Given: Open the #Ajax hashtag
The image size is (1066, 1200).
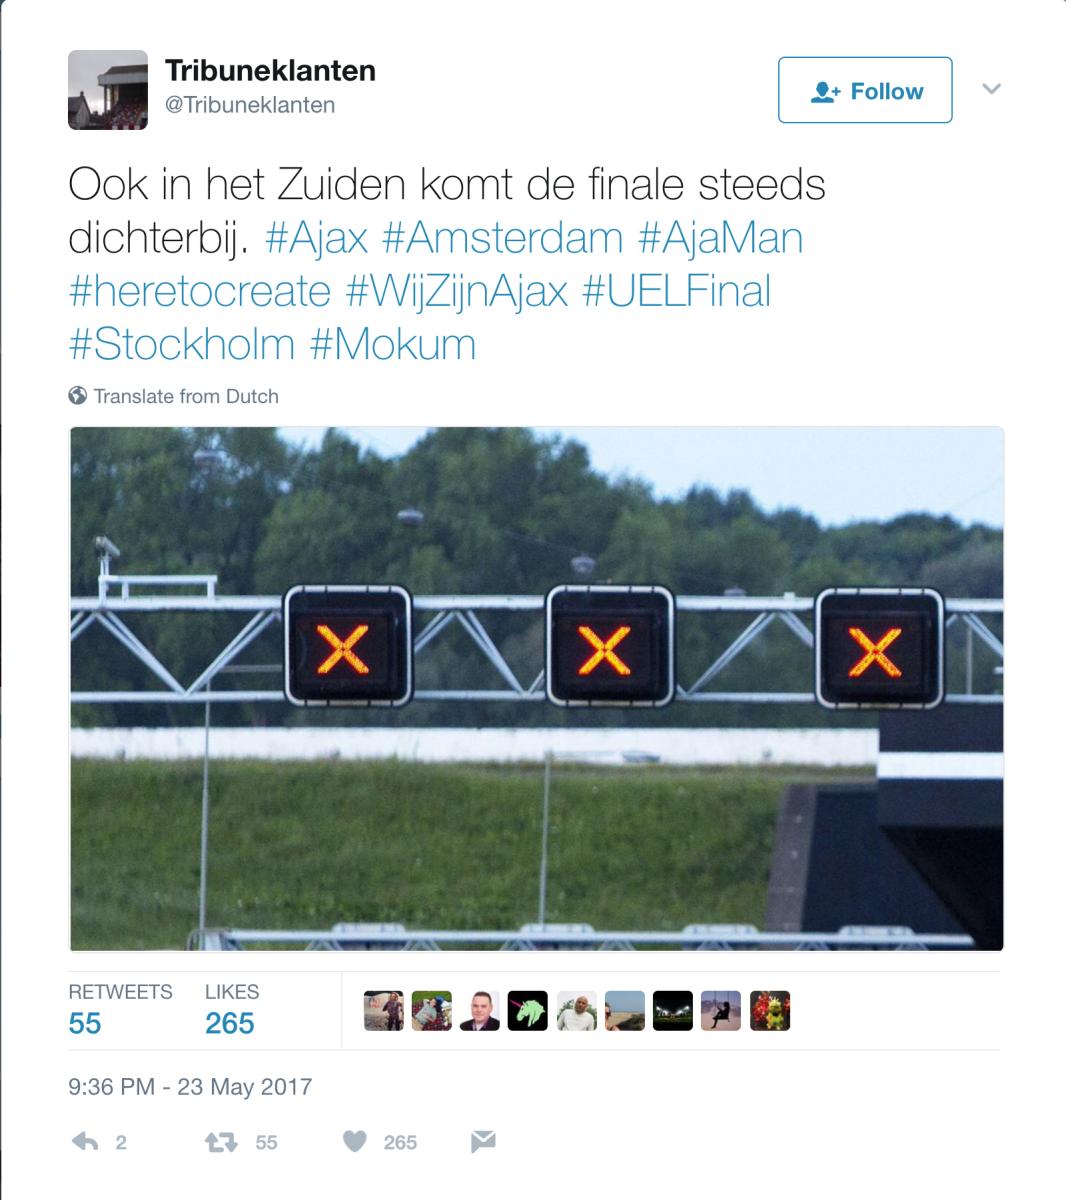Looking at the screenshot, I should (x=317, y=238).
